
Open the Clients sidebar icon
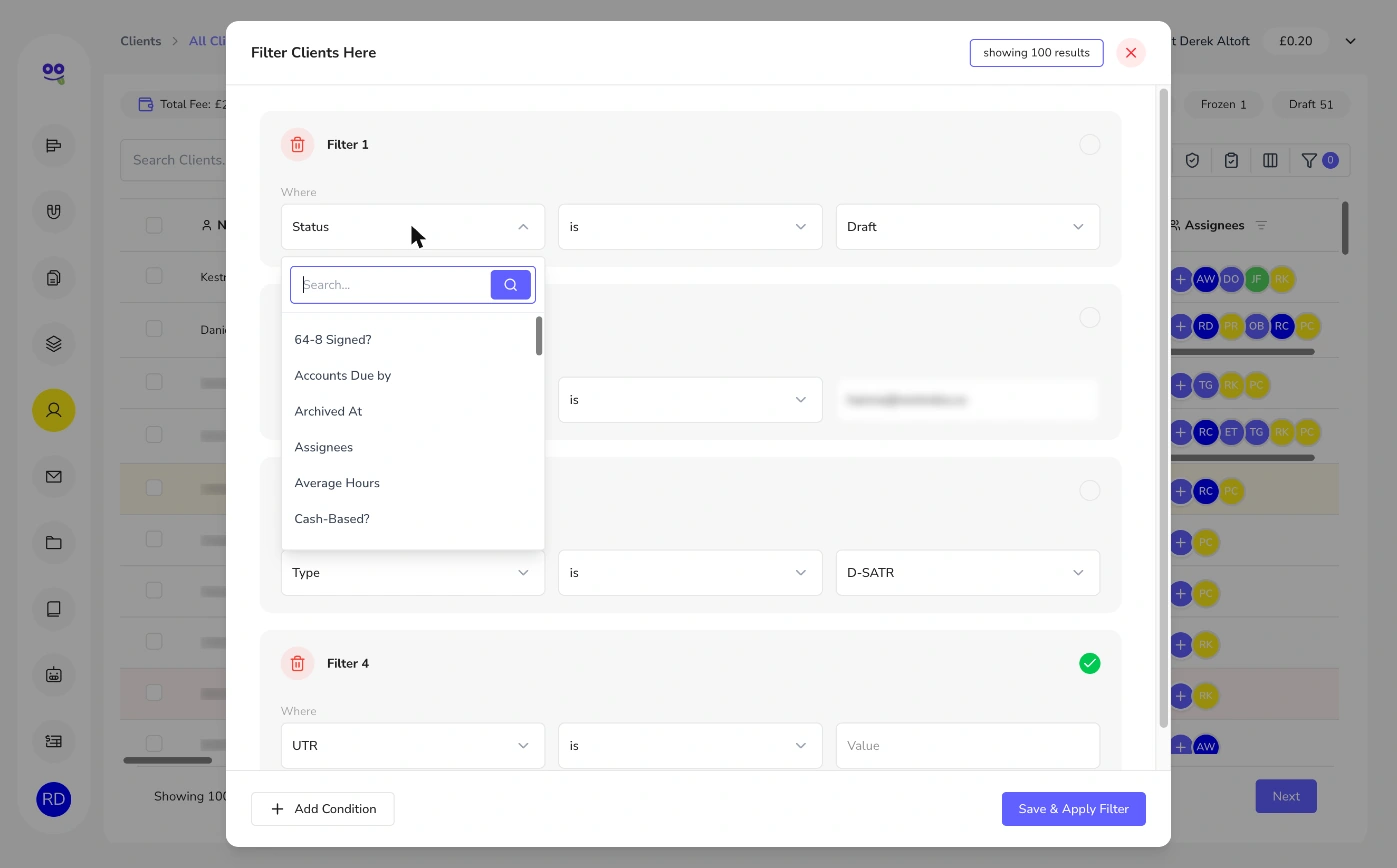pyautogui.click(x=54, y=410)
